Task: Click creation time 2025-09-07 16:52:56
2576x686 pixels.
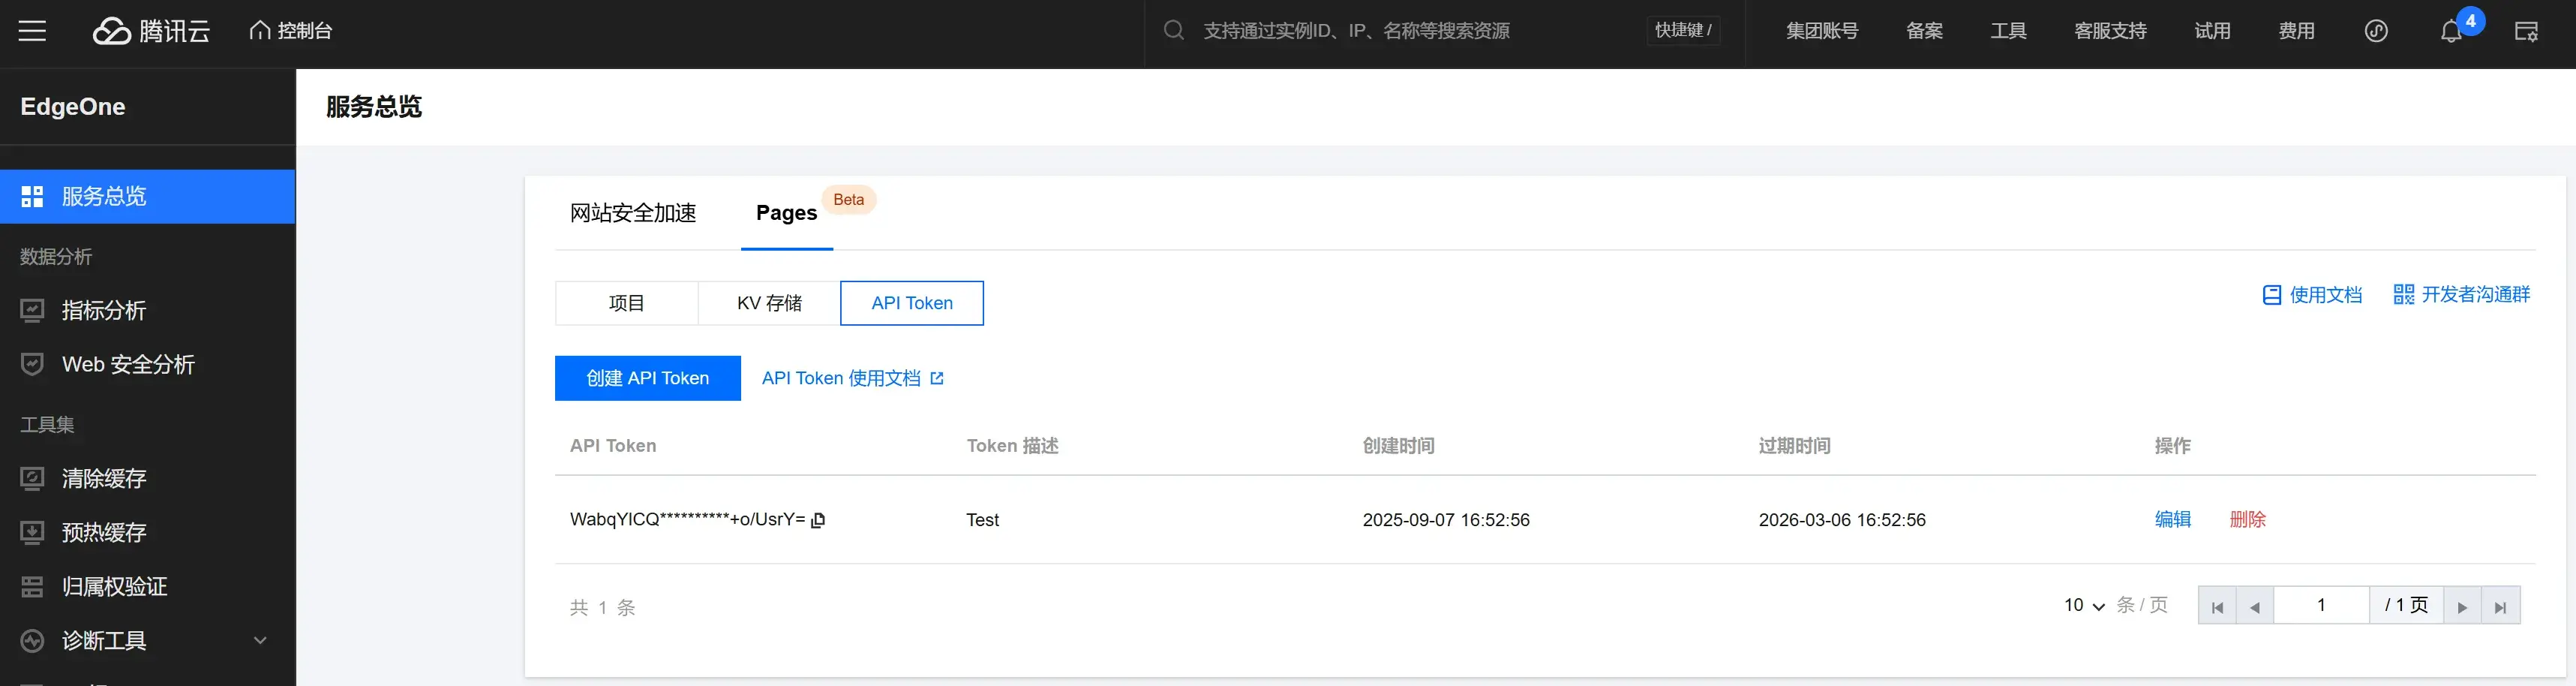Action: [x=1446, y=520]
